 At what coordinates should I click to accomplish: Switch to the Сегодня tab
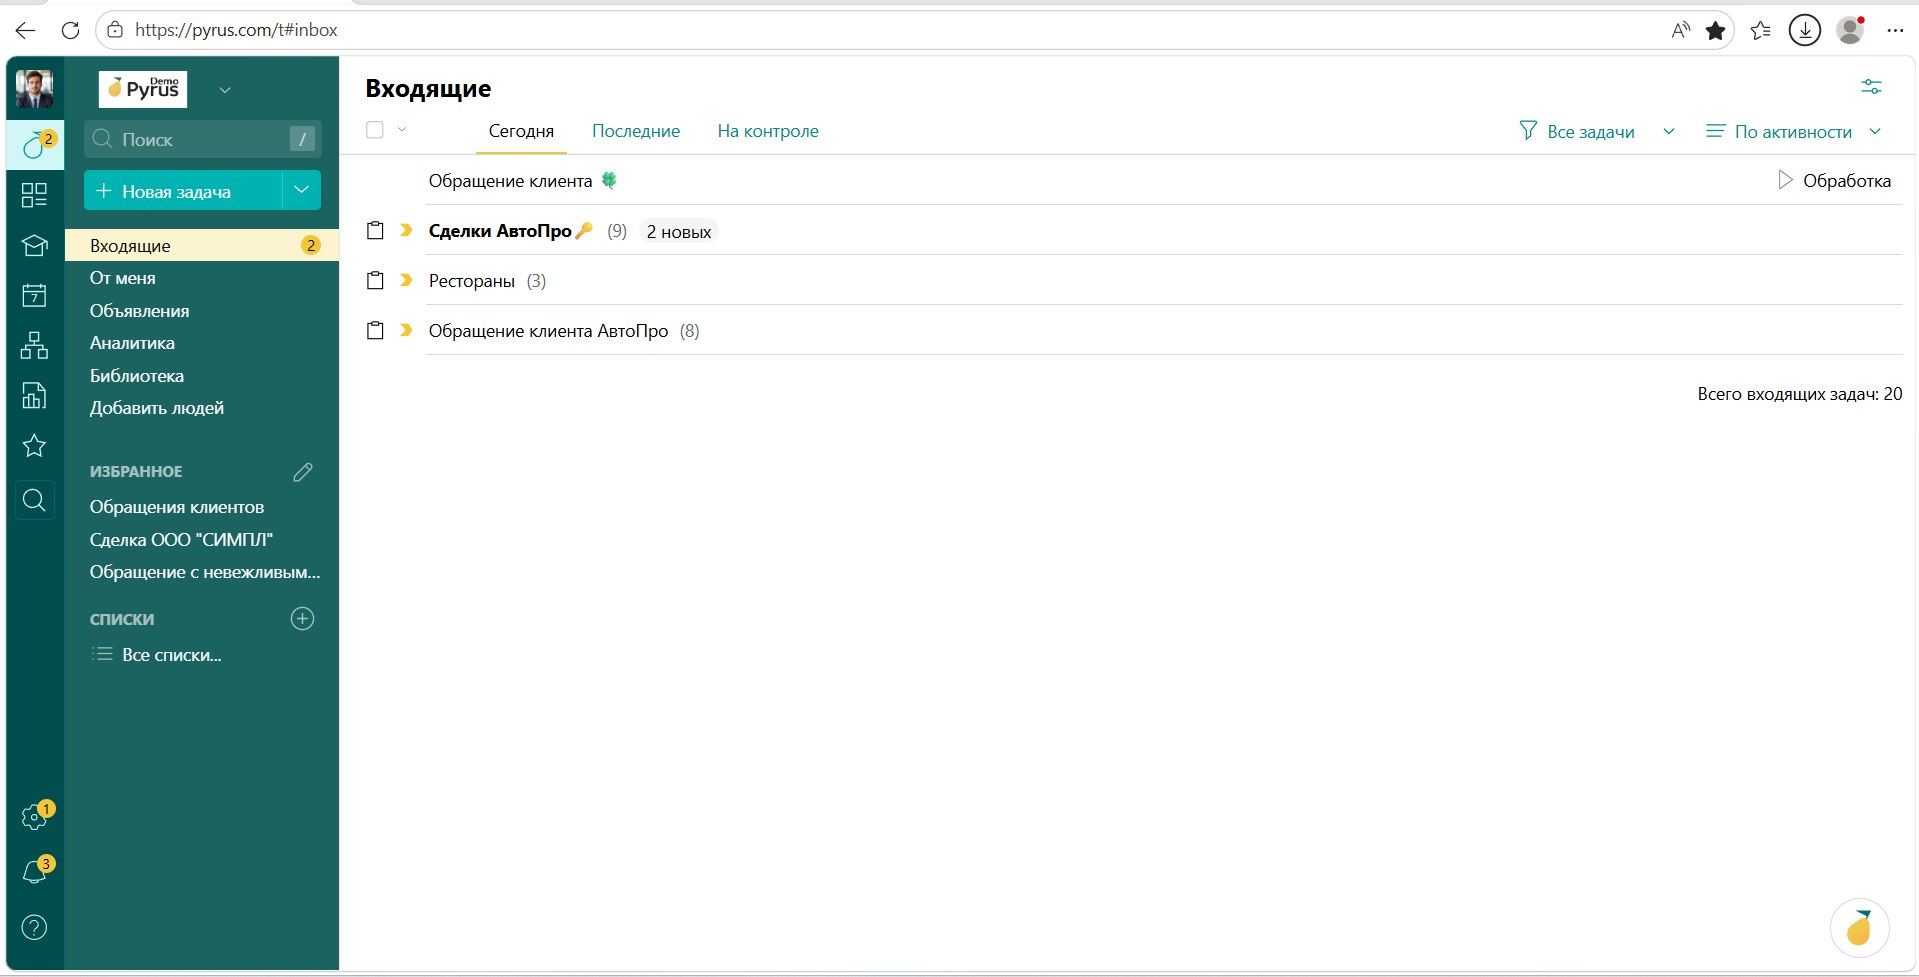521,131
